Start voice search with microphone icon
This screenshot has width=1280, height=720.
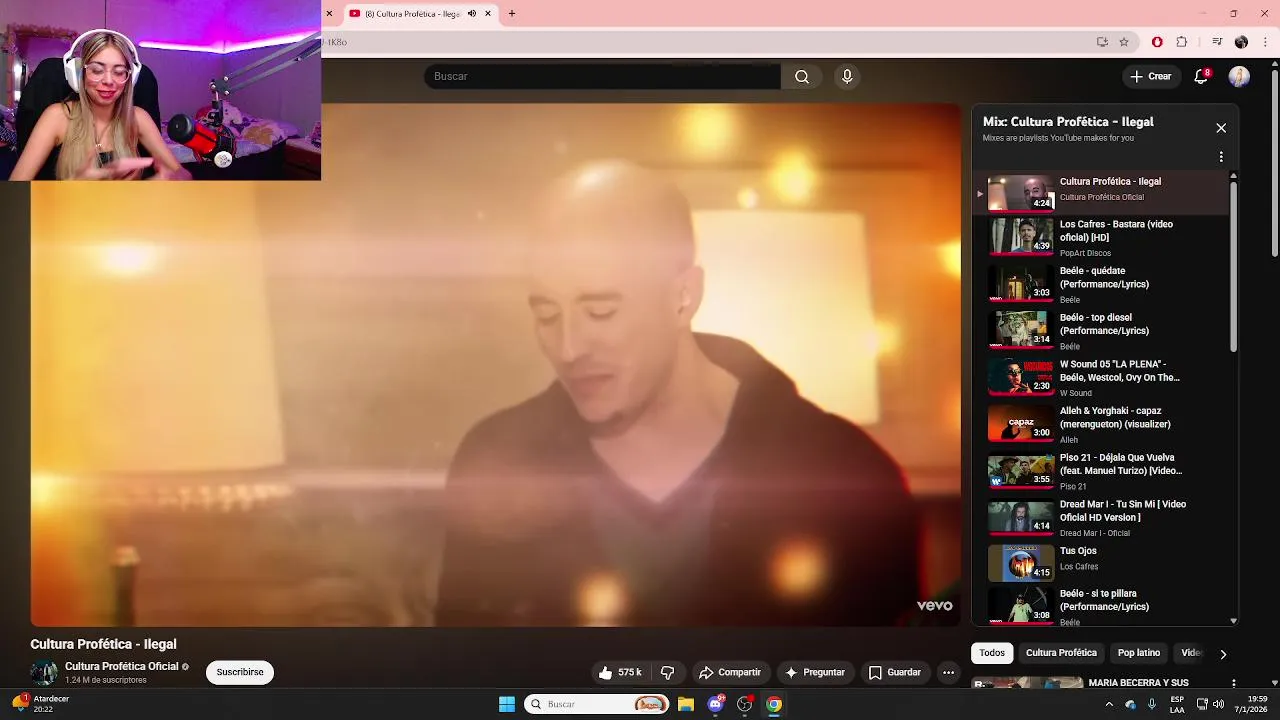(x=847, y=76)
